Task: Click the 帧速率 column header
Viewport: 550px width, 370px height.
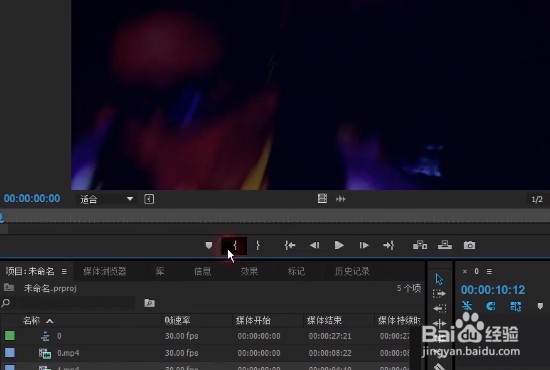Action: [177, 321]
